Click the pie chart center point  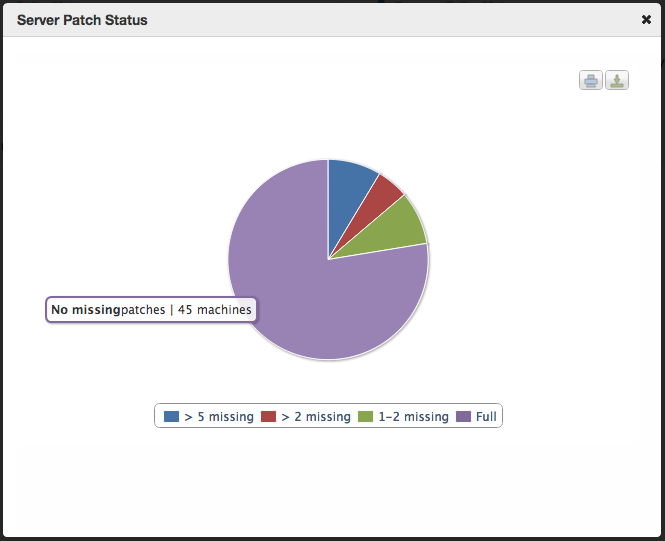click(329, 258)
